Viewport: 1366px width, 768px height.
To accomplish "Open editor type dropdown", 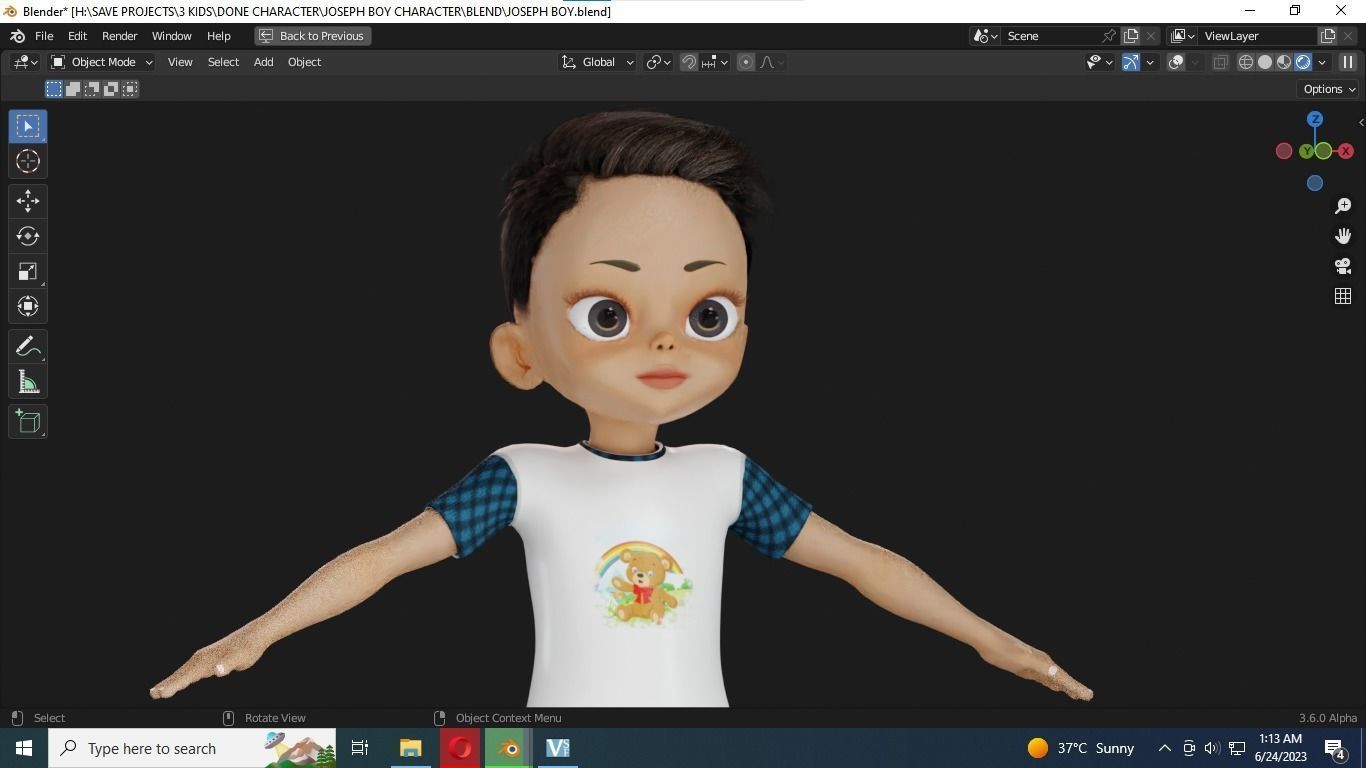I will pos(25,62).
